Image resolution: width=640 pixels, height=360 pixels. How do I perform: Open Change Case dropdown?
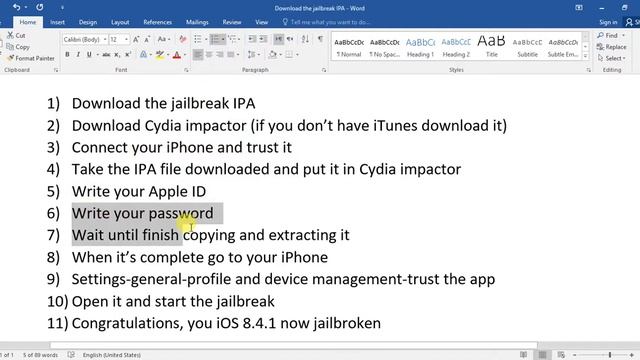click(x=164, y=39)
